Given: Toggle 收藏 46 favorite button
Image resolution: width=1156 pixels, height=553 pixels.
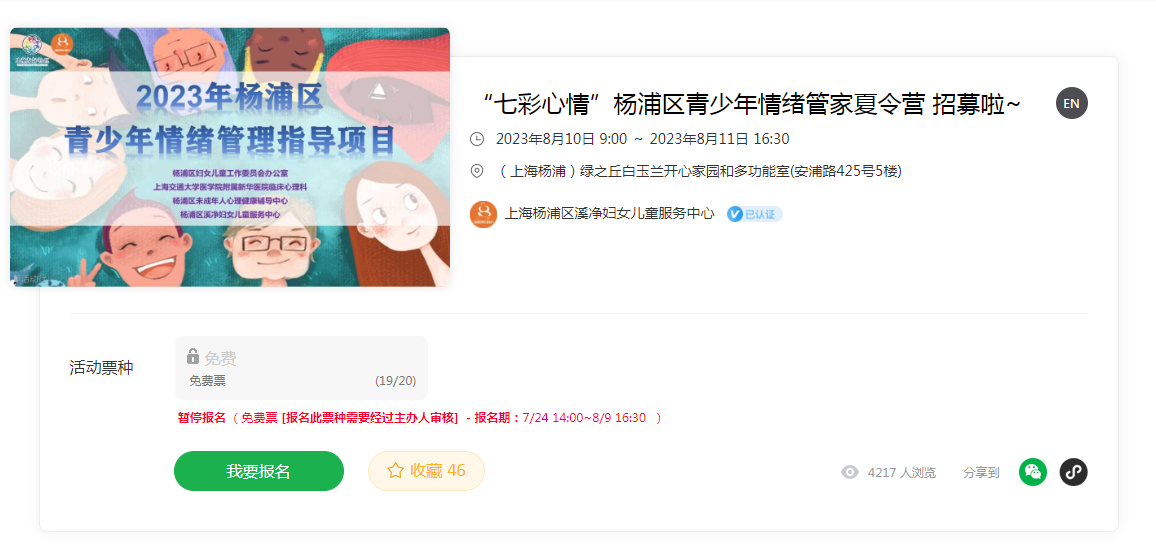Looking at the screenshot, I should [426, 470].
